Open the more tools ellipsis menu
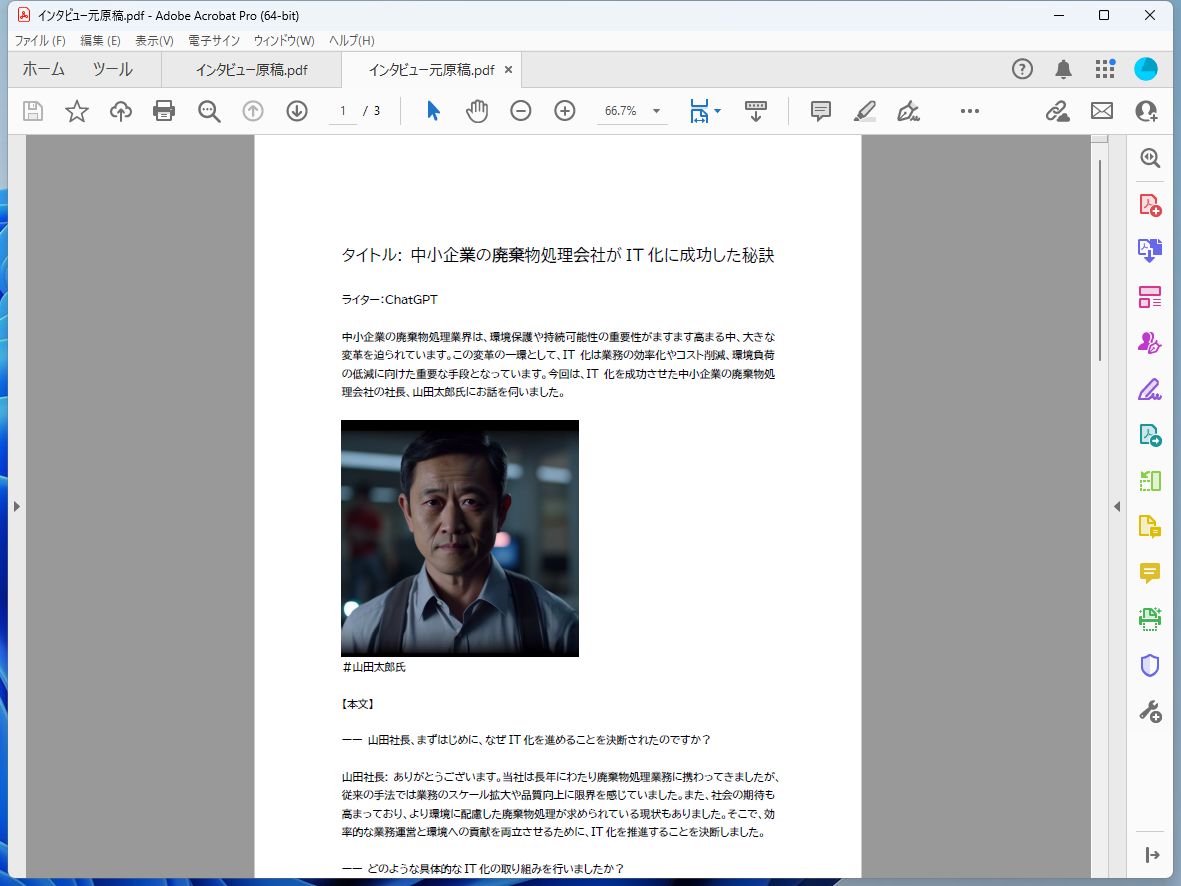This screenshot has width=1181, height=886. [x=968, y=111]
